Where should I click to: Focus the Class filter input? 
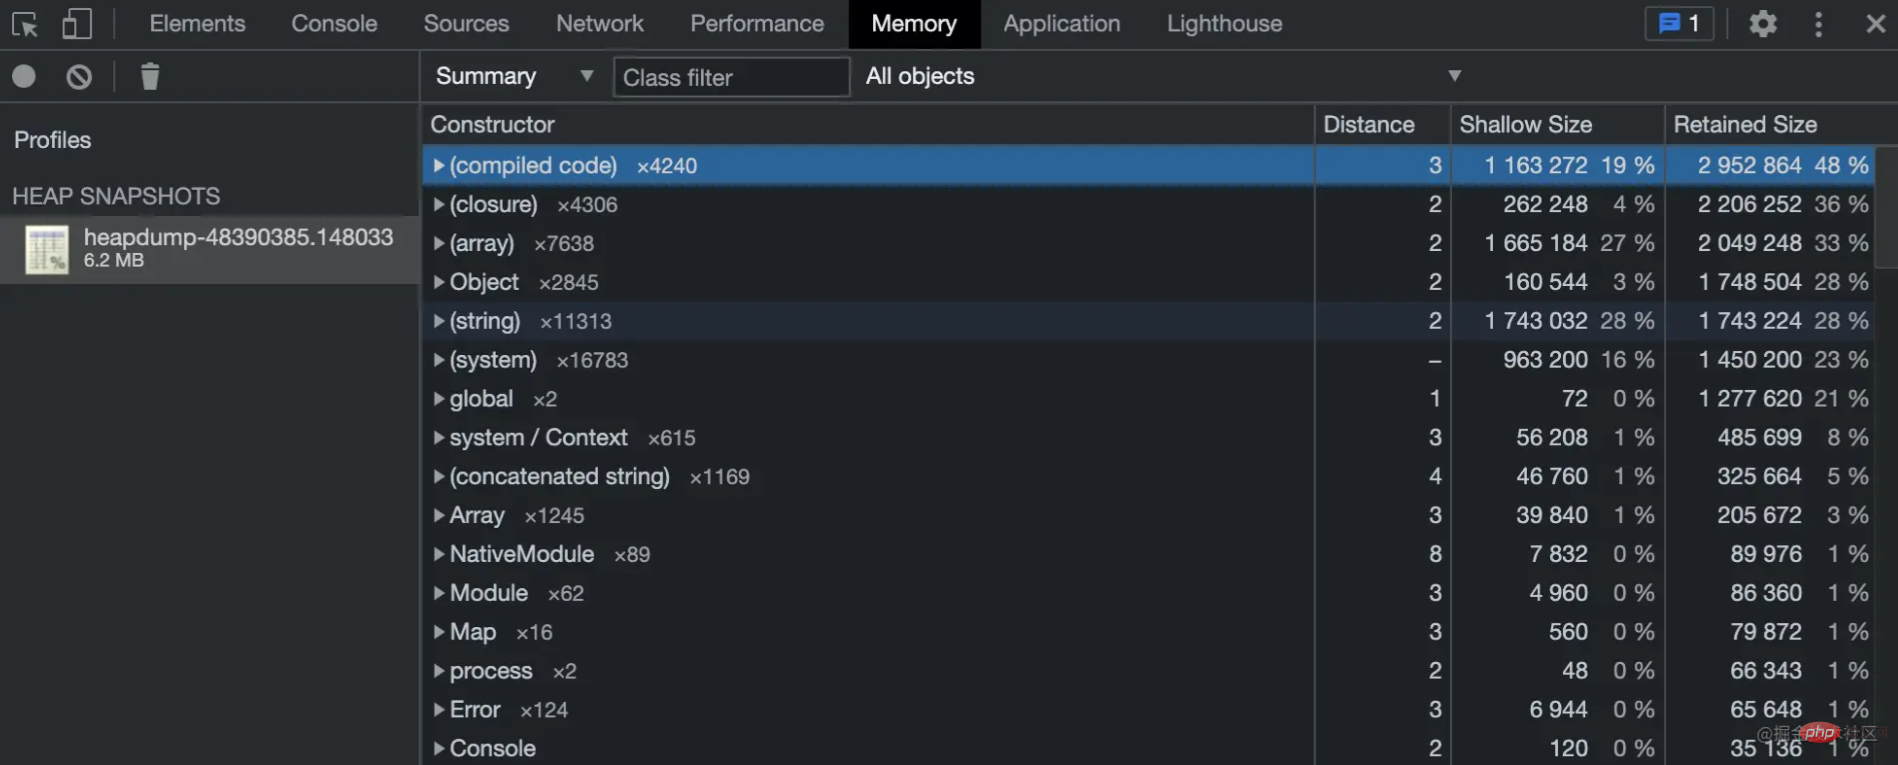(x=731, y=77)
